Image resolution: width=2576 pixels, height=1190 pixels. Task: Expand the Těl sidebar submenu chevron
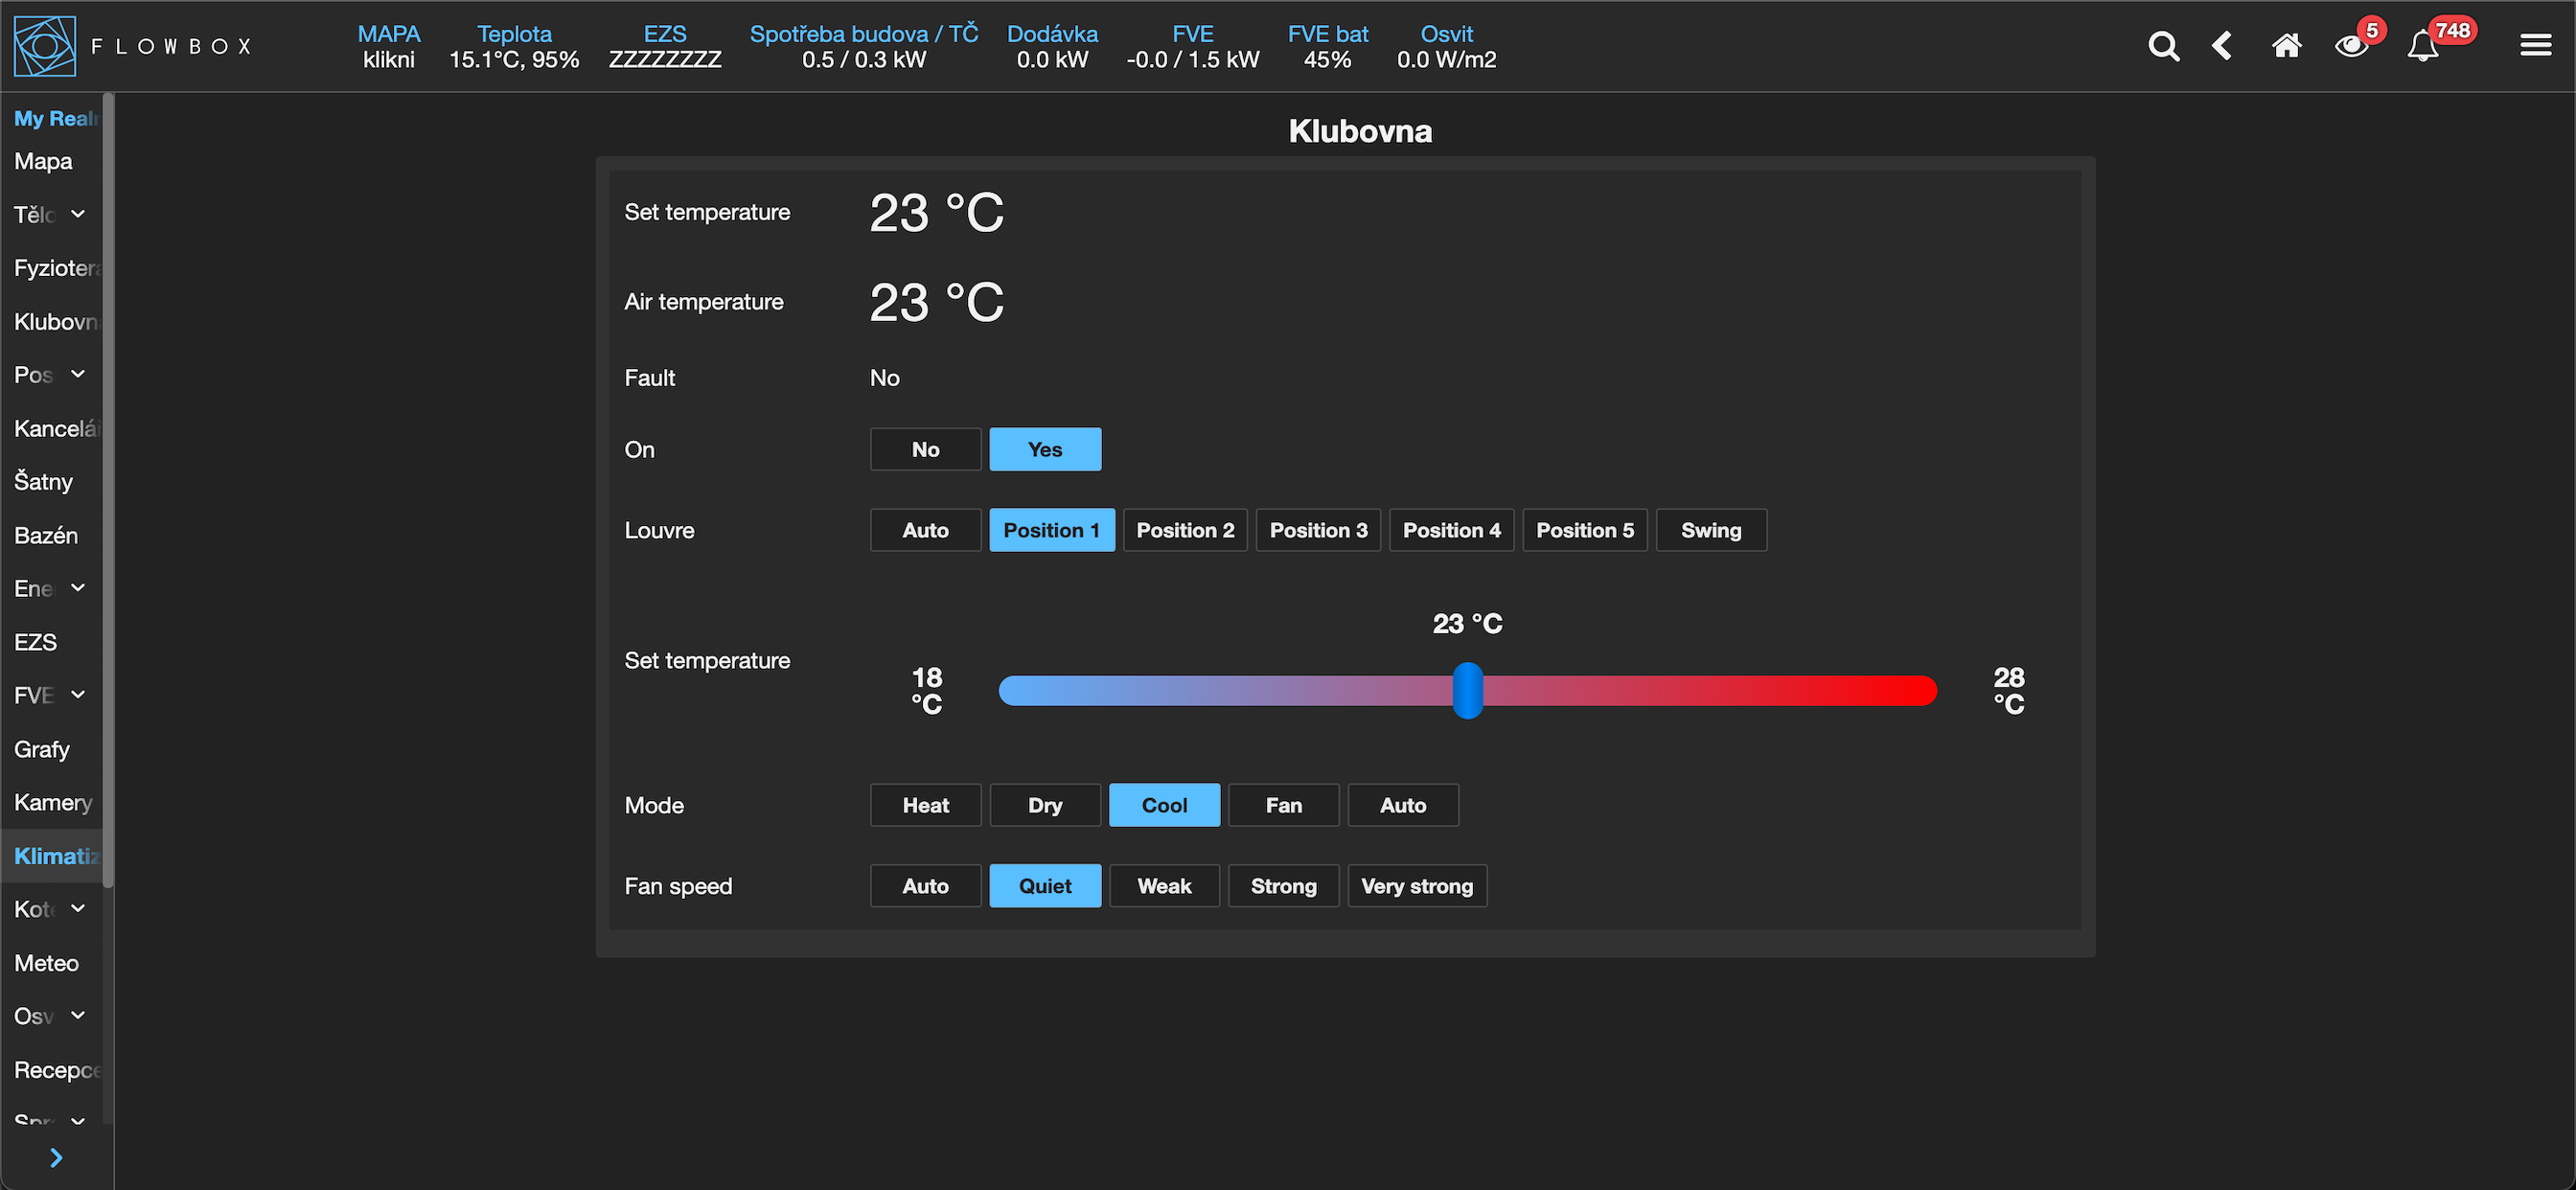(78, 214)
